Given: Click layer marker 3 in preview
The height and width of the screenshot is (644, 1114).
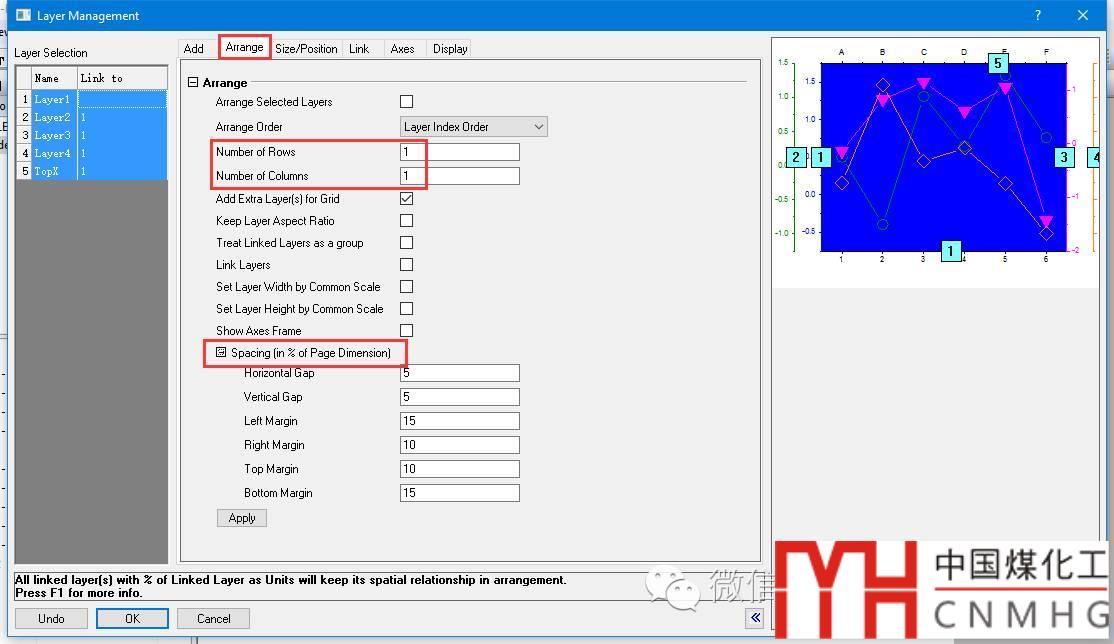Looking at the screenshot, I should (x=1064, y=157).
